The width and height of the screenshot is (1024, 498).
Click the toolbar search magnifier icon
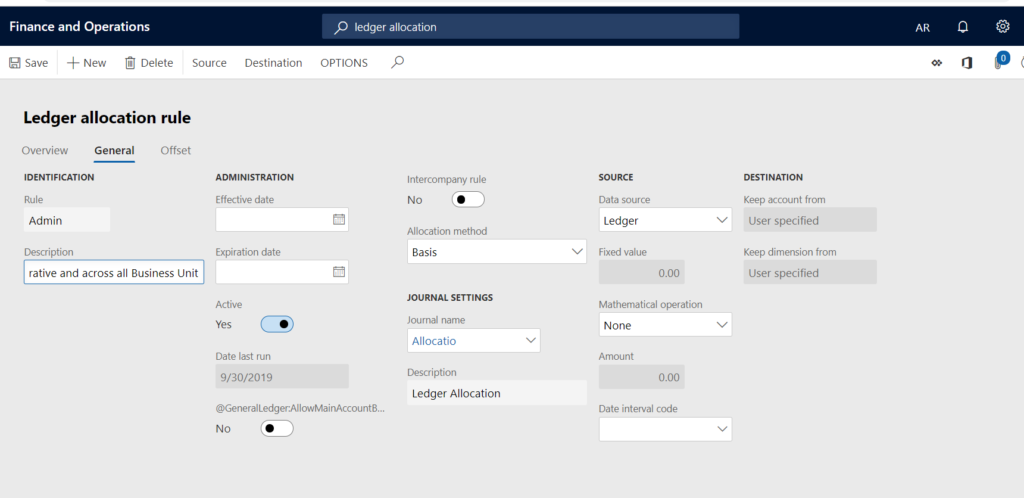[x=397, y=63]
